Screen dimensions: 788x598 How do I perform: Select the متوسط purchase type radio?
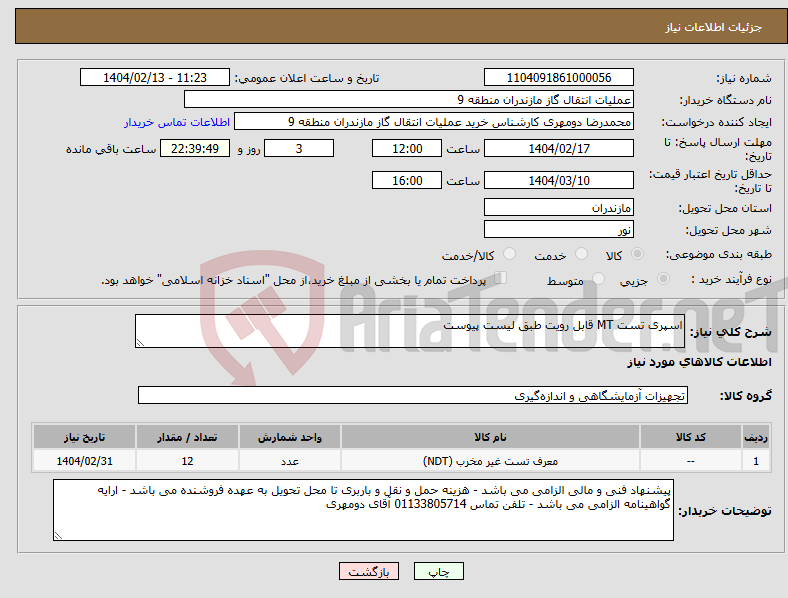pyautogui.click(x=598, y=278)
